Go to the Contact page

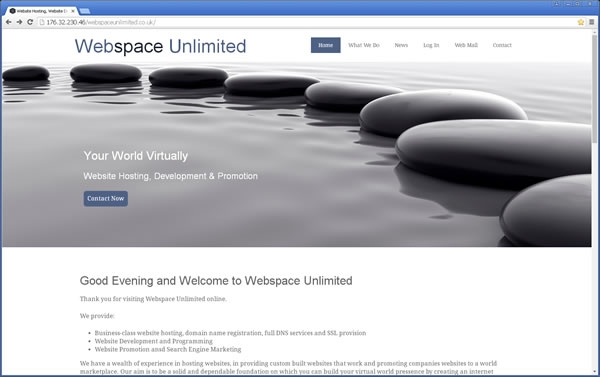pyautogui.click(x=502, y=45)
